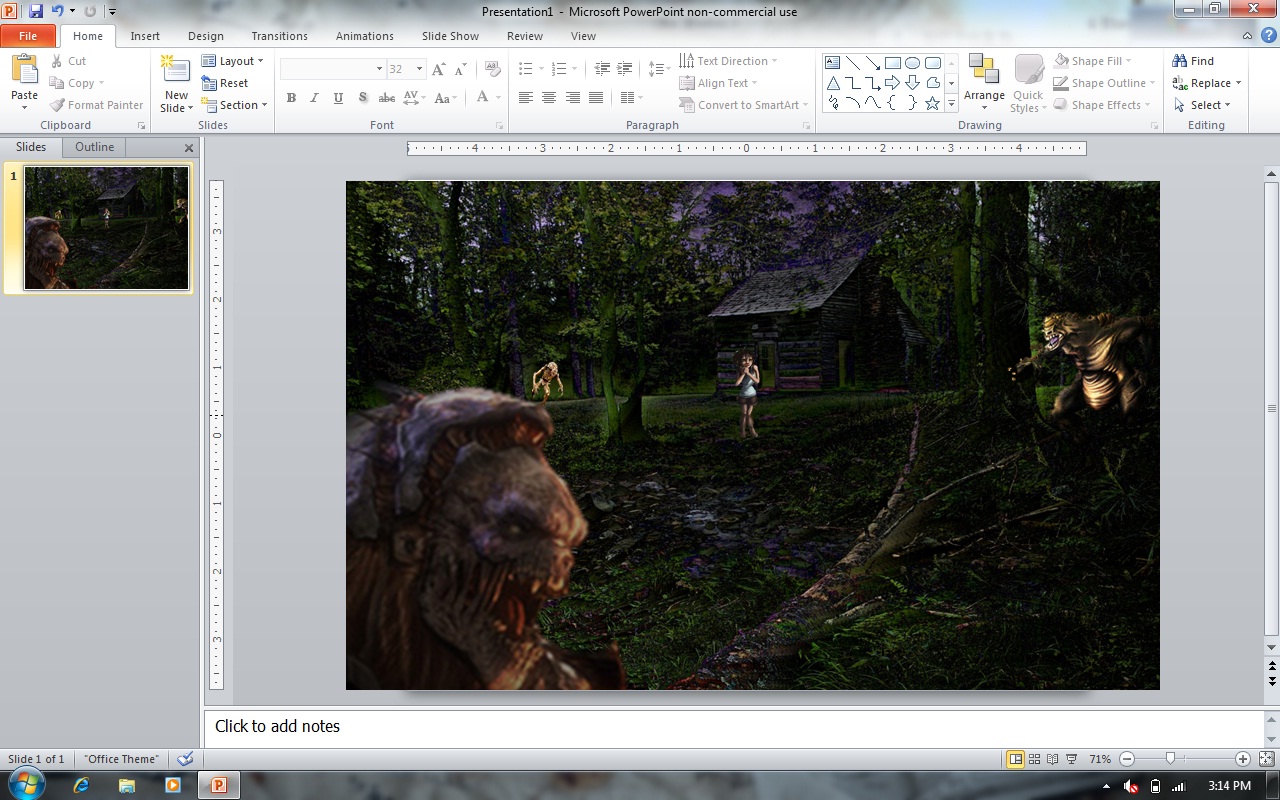Click the Replace button
The height and width of the screenshot is (800, 1280).
[1207, 83]
